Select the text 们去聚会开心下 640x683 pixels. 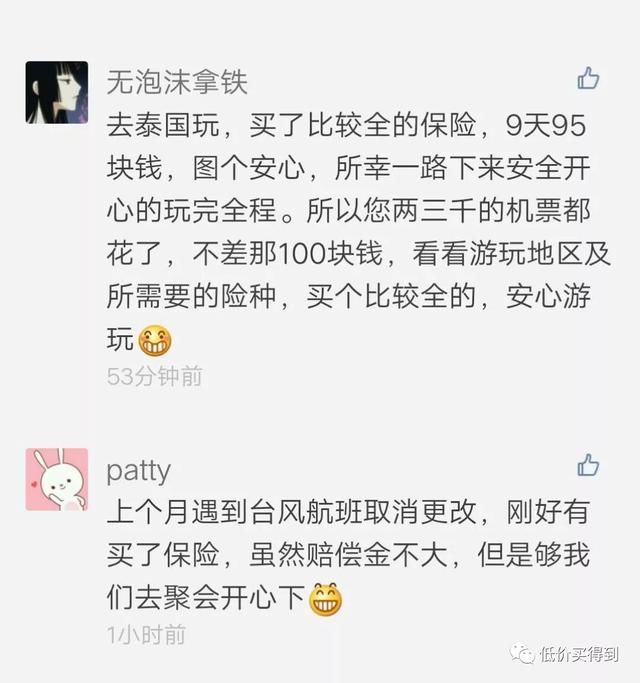(206, 598)
